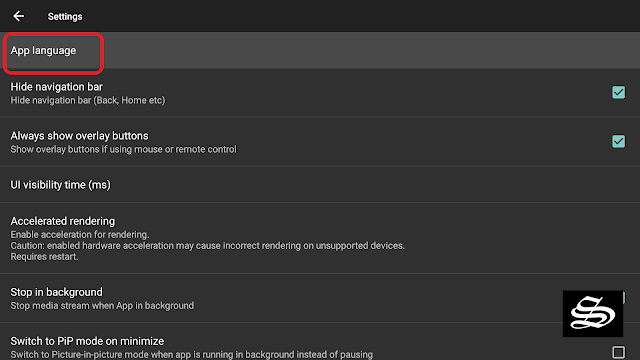Image resolution: width=640 pixels, height=360 pixels.
Task: Go back using the arrow icon
Action: [x=18, y=16]
